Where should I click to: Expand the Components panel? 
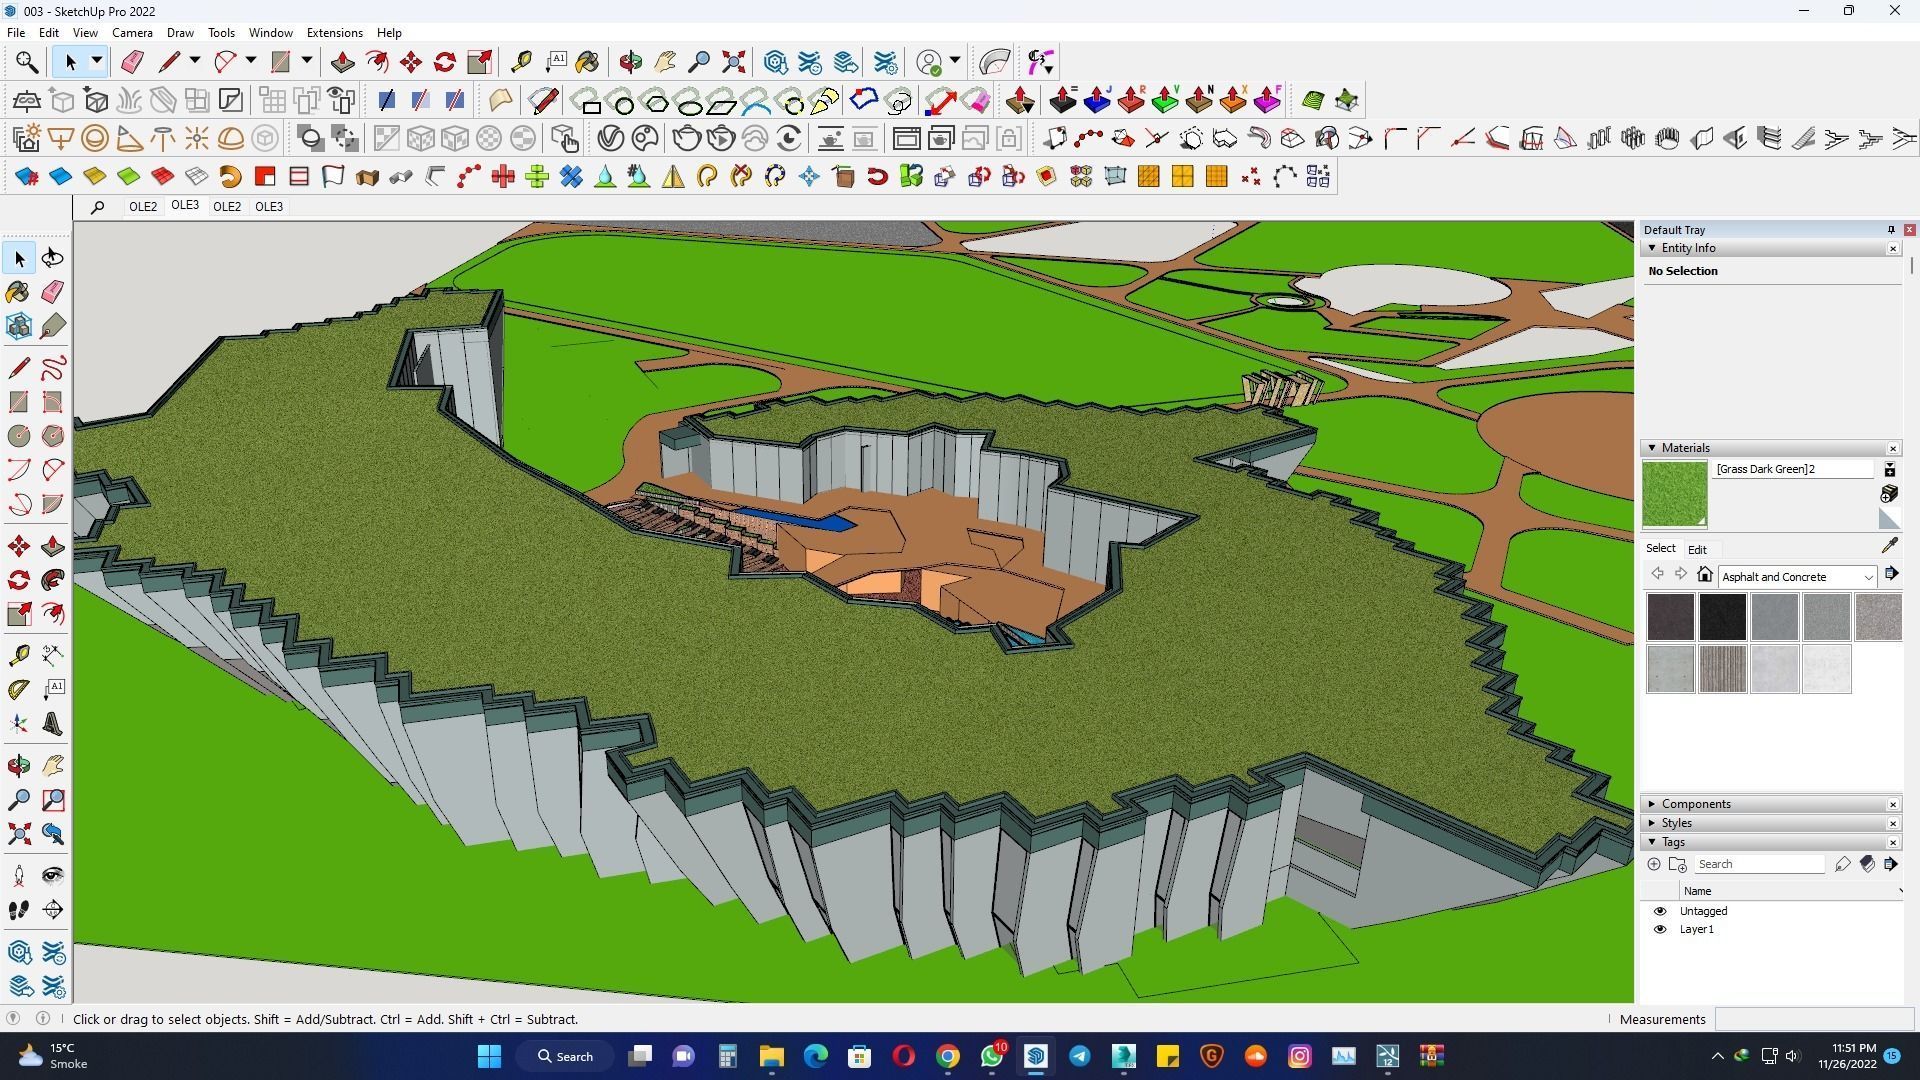pyautogui.click(x=1695, y=804)
